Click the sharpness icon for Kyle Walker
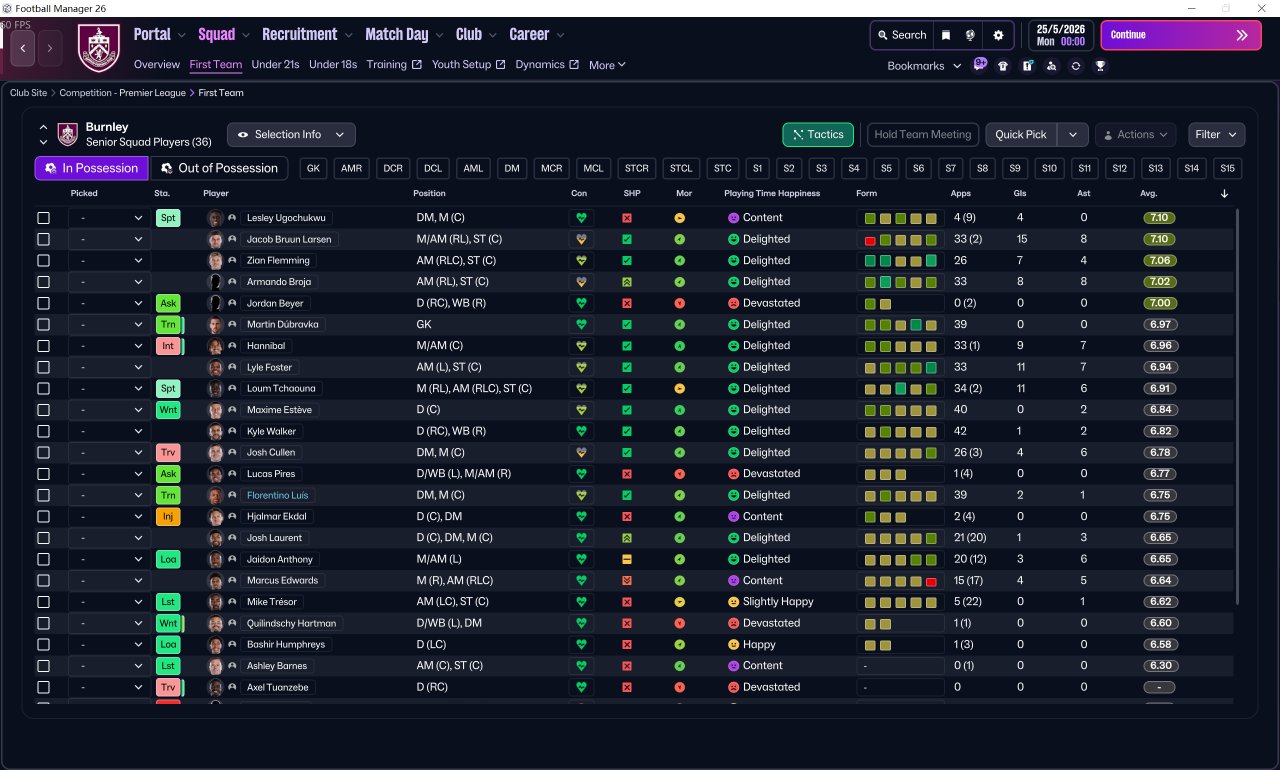Screen dimensions: 1280x770 pyautogui.click(x=627, y=431)
